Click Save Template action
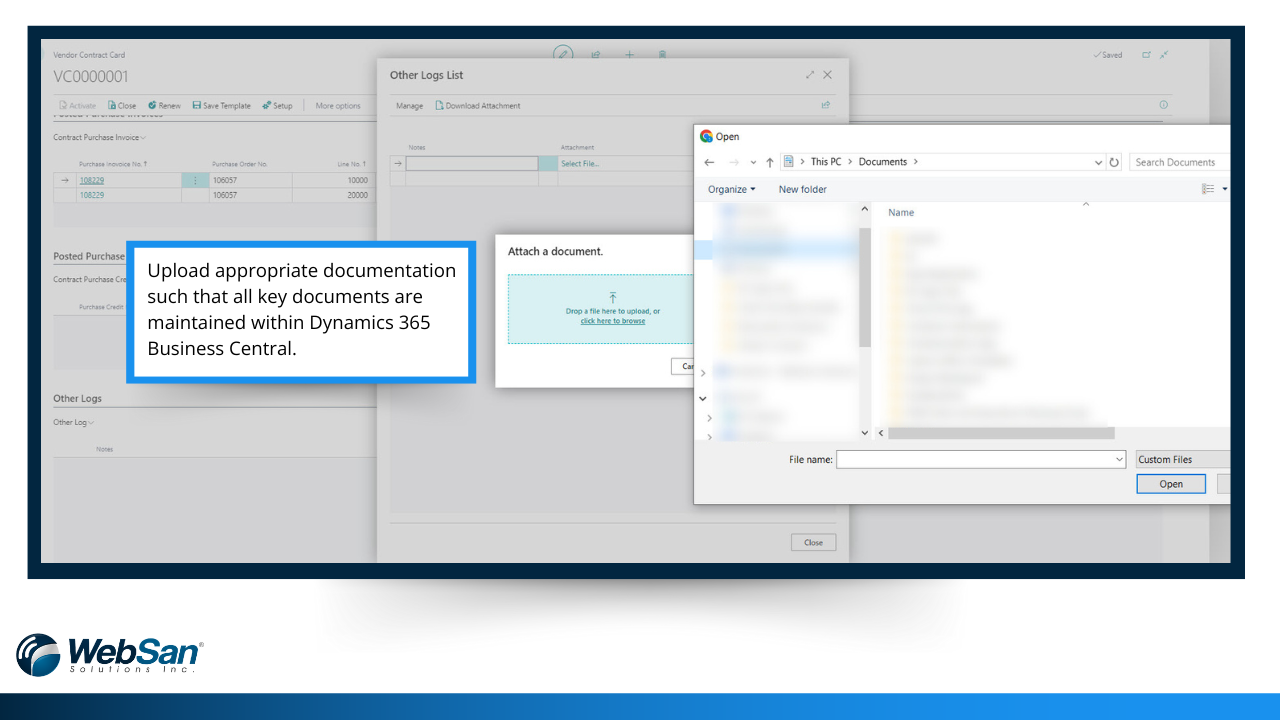Screen dimensions: 1280x720 222,106
